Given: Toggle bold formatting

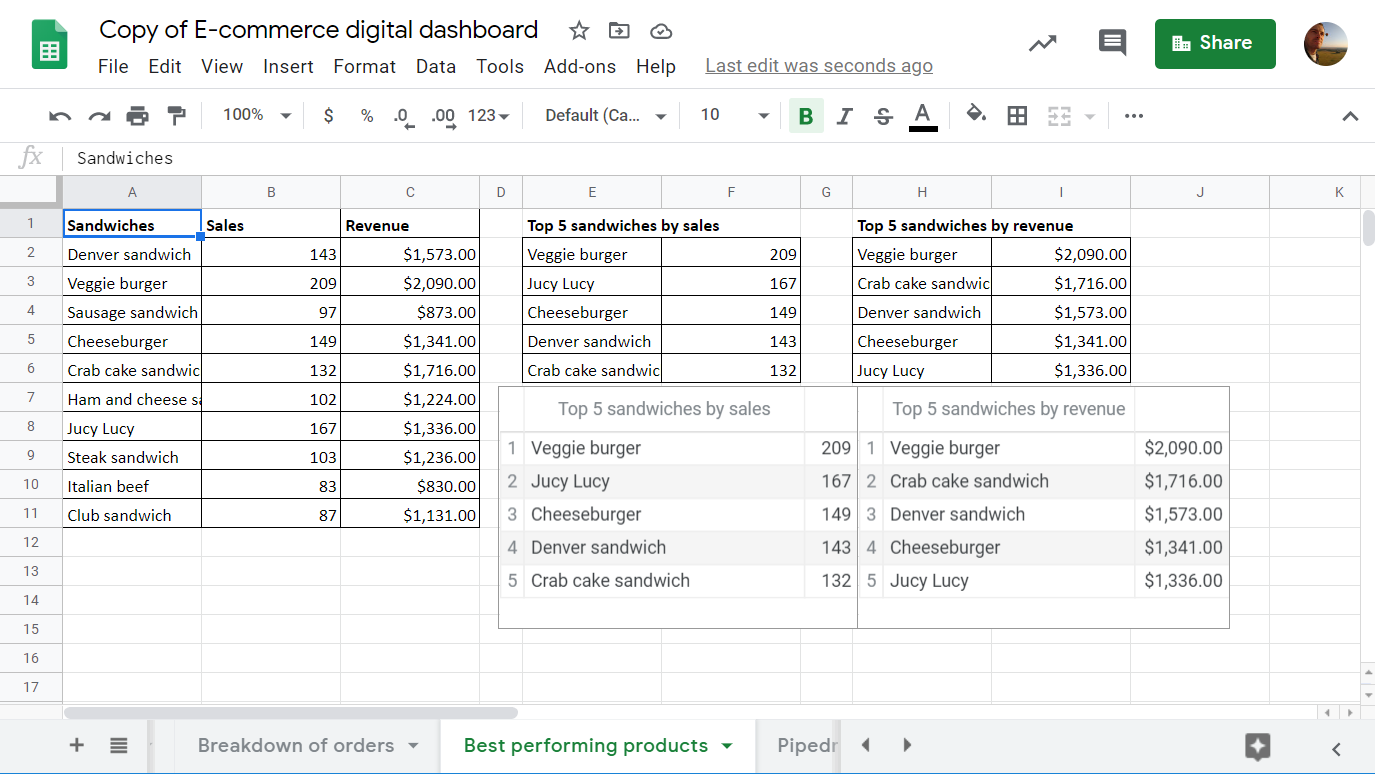Looking at the screenshot, I should pyautogui.click(x=806, y=115).
